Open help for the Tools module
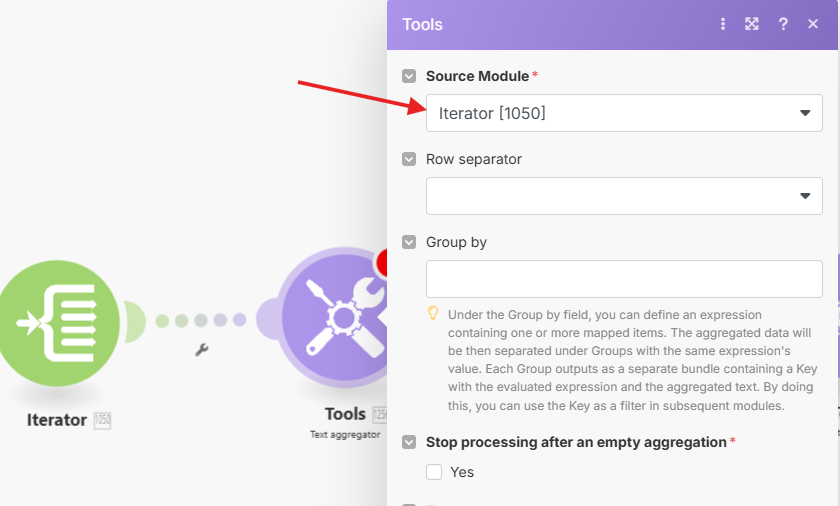Image resolution: width=840 pixels, height=506 pixels. (x=783, y=24)
